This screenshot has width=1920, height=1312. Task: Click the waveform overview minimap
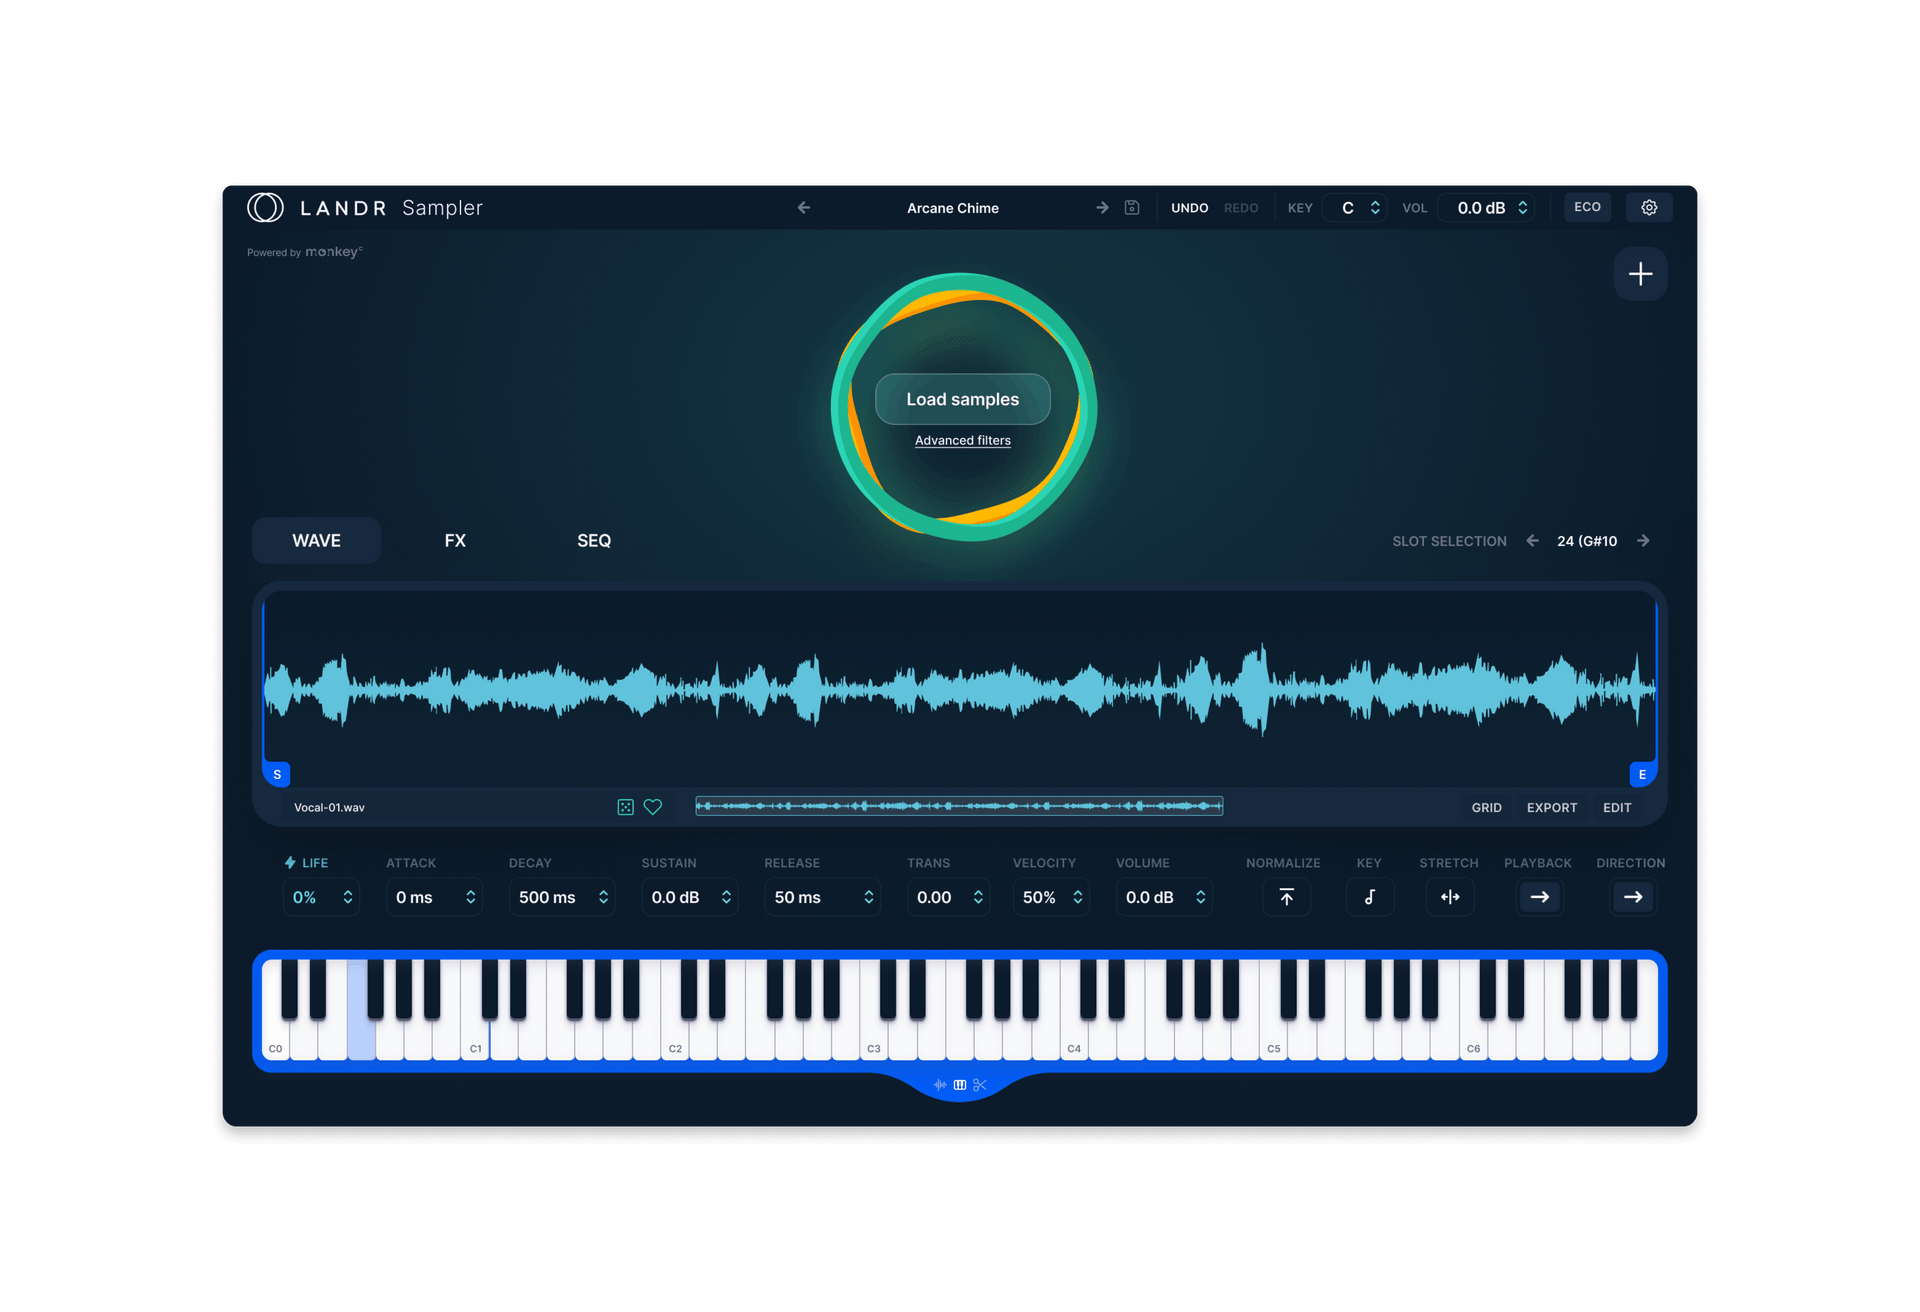959,806
